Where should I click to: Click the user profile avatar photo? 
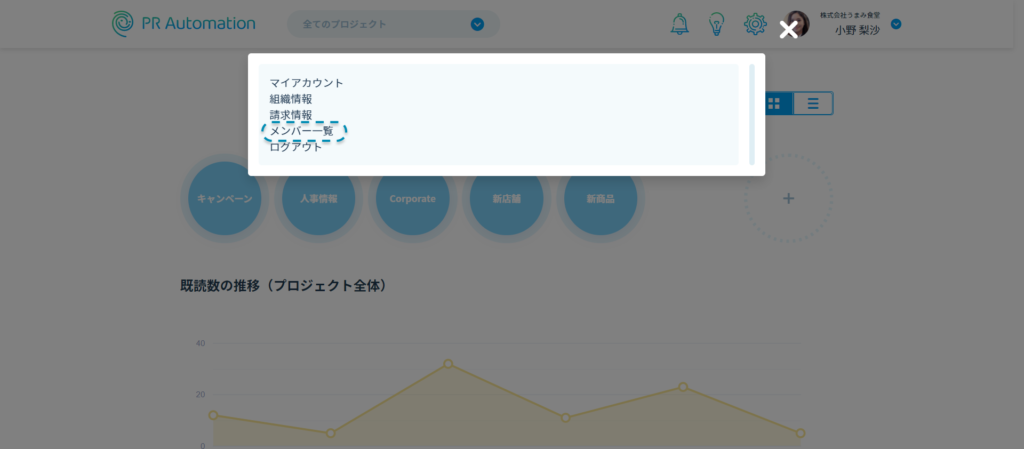[797, 24]
